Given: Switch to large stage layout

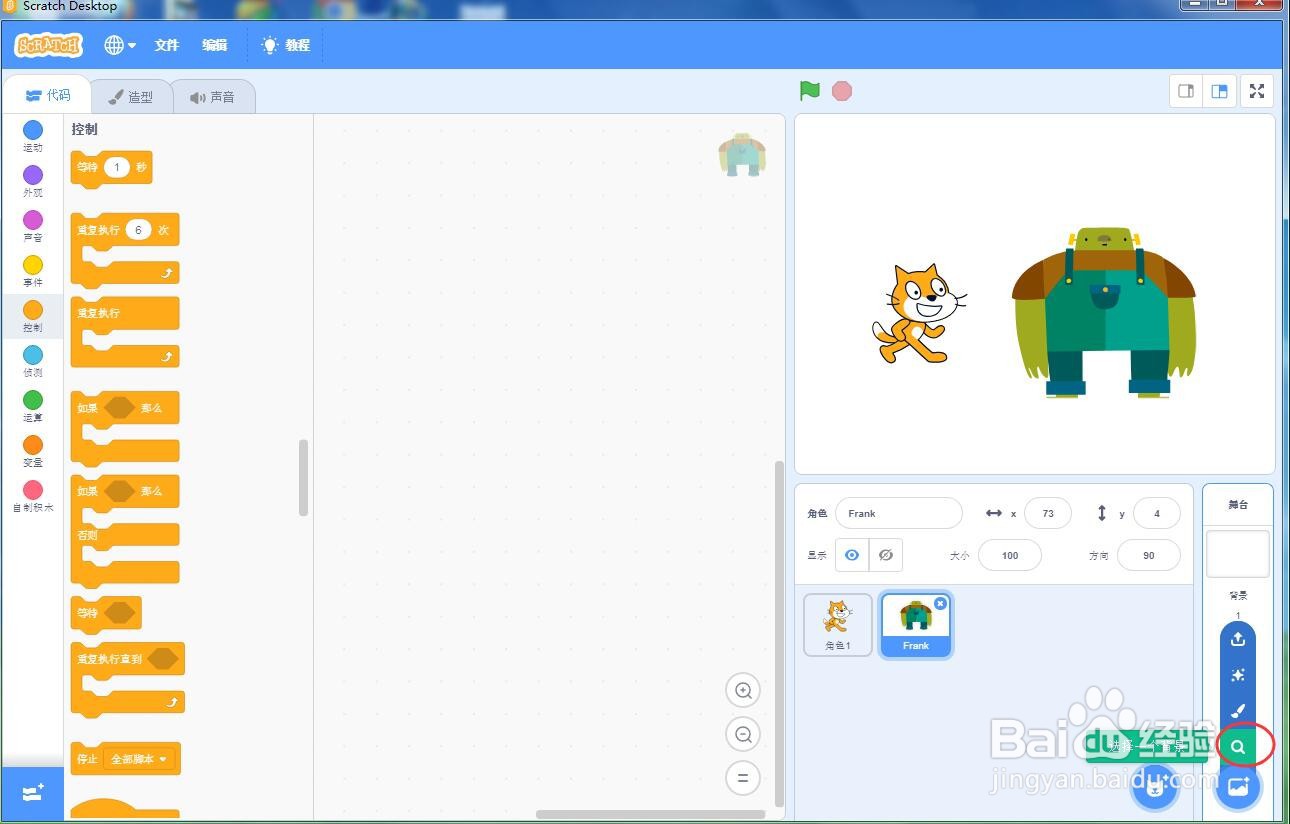Looking at the screenshot, I should (x=1219, y=91).
